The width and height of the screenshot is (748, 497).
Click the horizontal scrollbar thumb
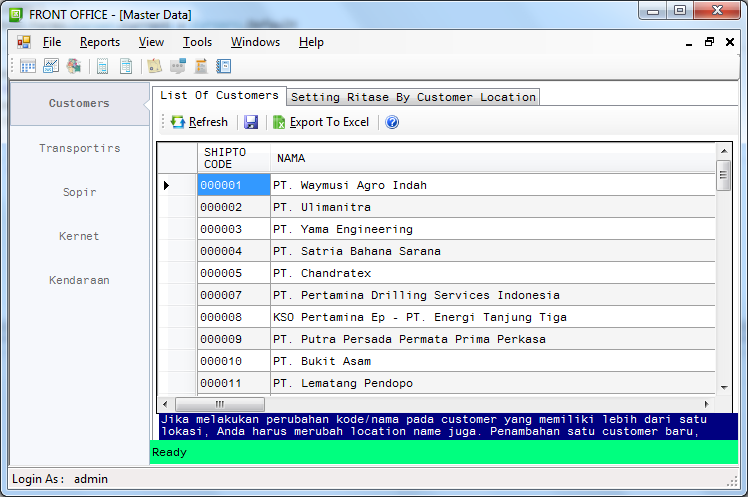220,404
